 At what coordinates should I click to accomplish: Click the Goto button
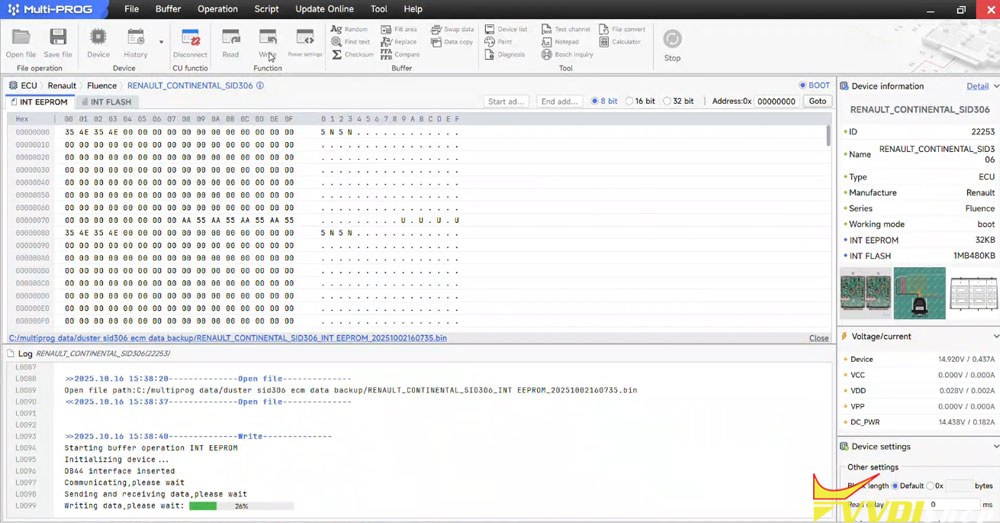pos(817,101)
